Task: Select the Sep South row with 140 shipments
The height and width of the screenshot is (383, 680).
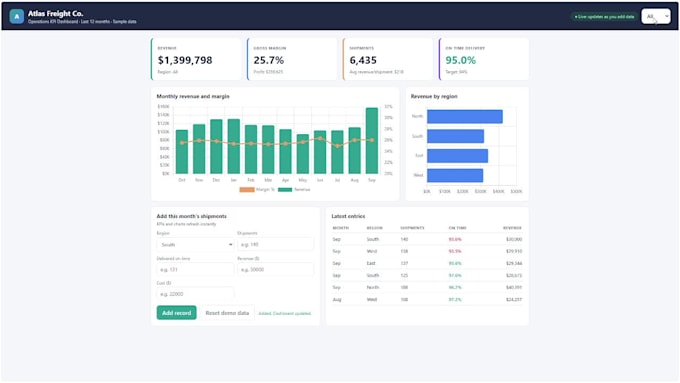Action: pyautogui.click(x=427, y=239)
